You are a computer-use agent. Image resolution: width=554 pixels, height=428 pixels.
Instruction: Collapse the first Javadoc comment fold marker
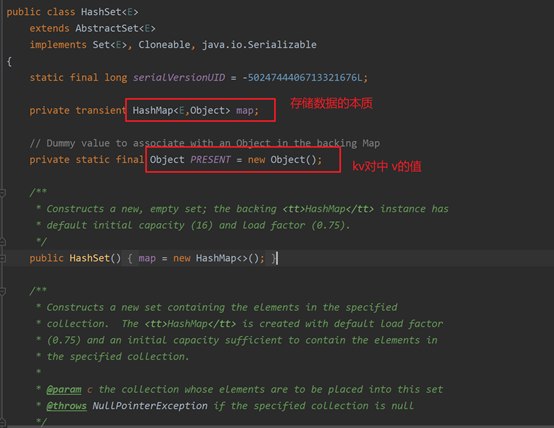(x=2, y=193)
